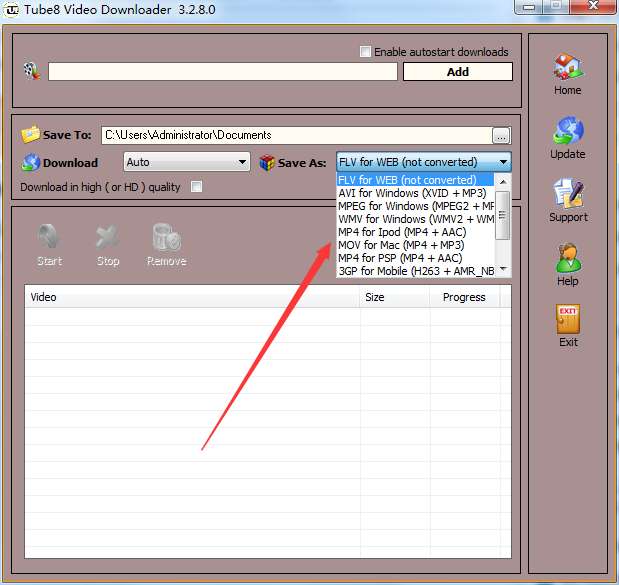
Task: Tick the high or HD quality checkbox
Action: click(x=196, y=186)
